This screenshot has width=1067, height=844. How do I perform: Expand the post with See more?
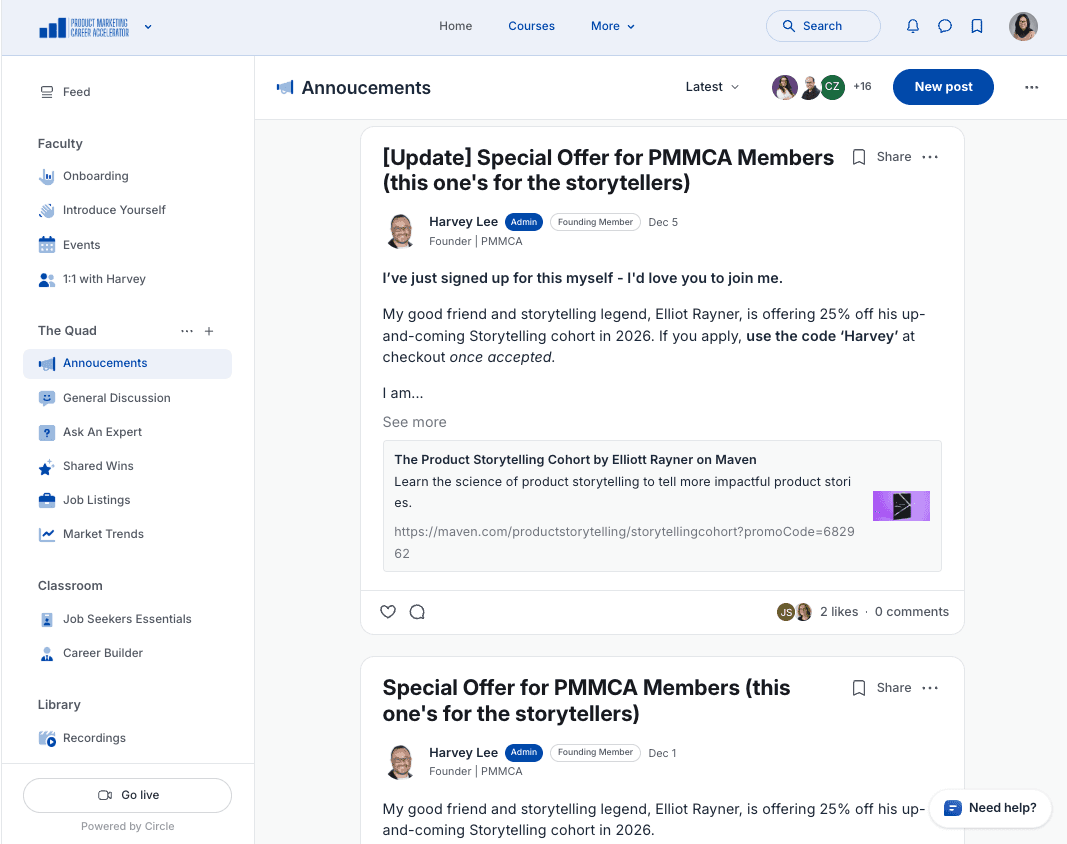(414, 422)
